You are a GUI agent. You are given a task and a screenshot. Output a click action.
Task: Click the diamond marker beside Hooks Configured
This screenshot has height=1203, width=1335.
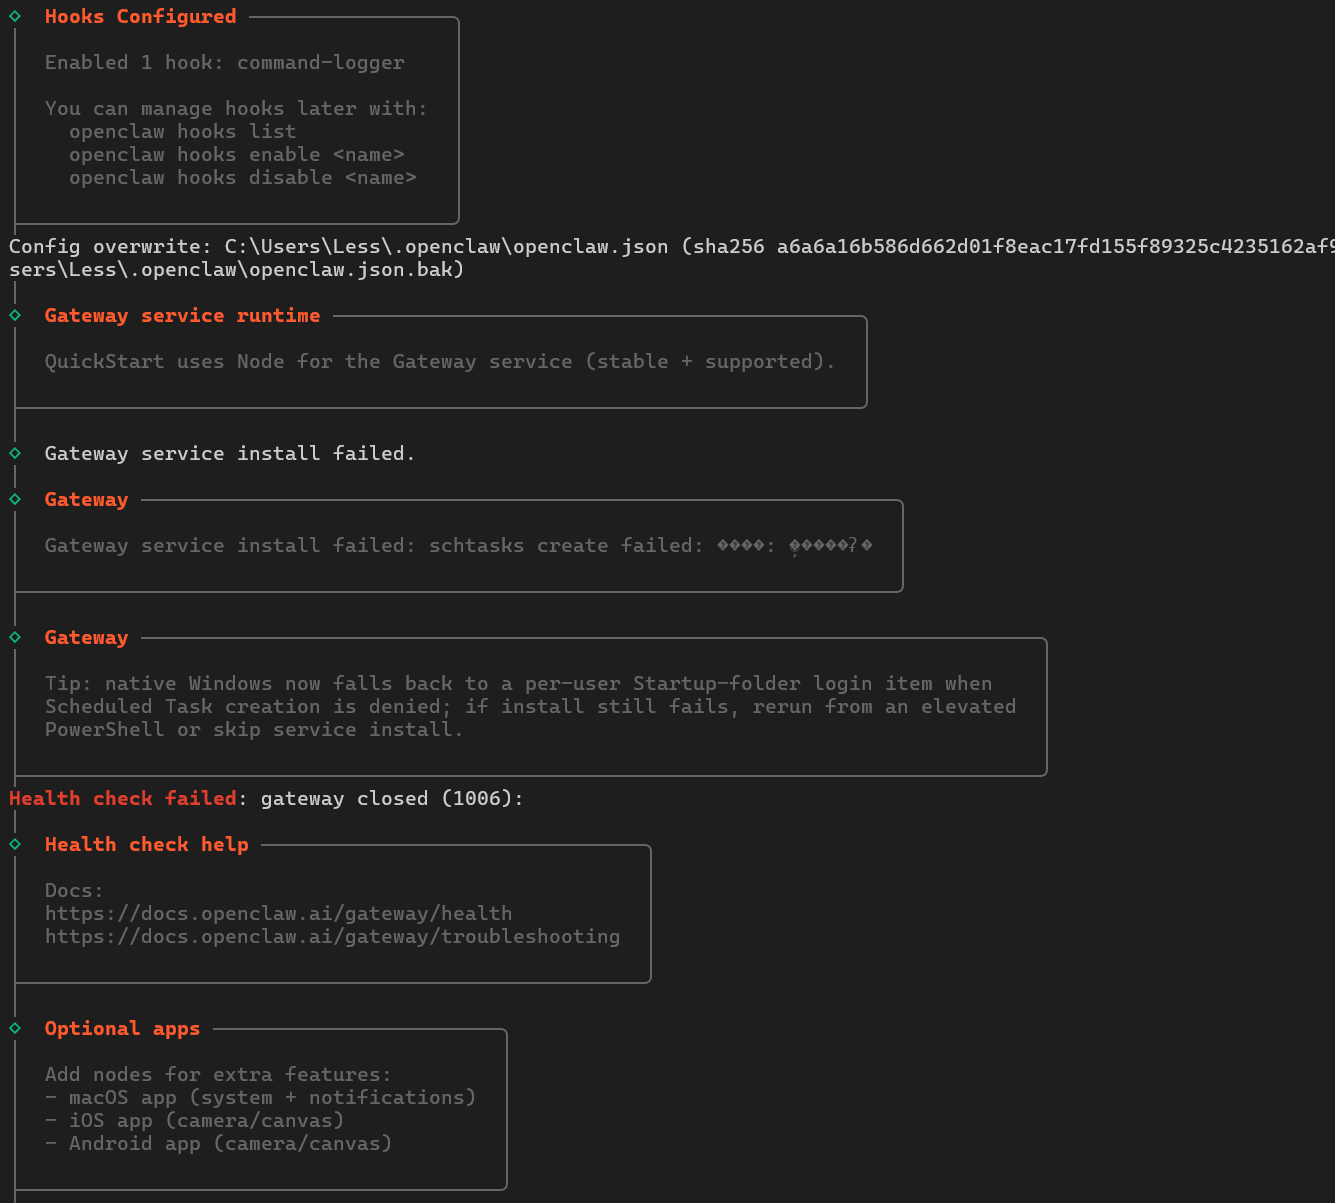pos(15,16)
